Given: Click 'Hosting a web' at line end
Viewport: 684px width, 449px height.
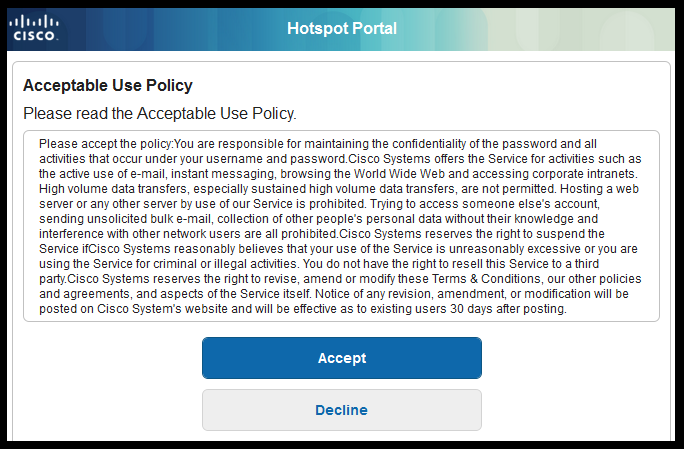Looking at the screenshot, I should 599,189.
